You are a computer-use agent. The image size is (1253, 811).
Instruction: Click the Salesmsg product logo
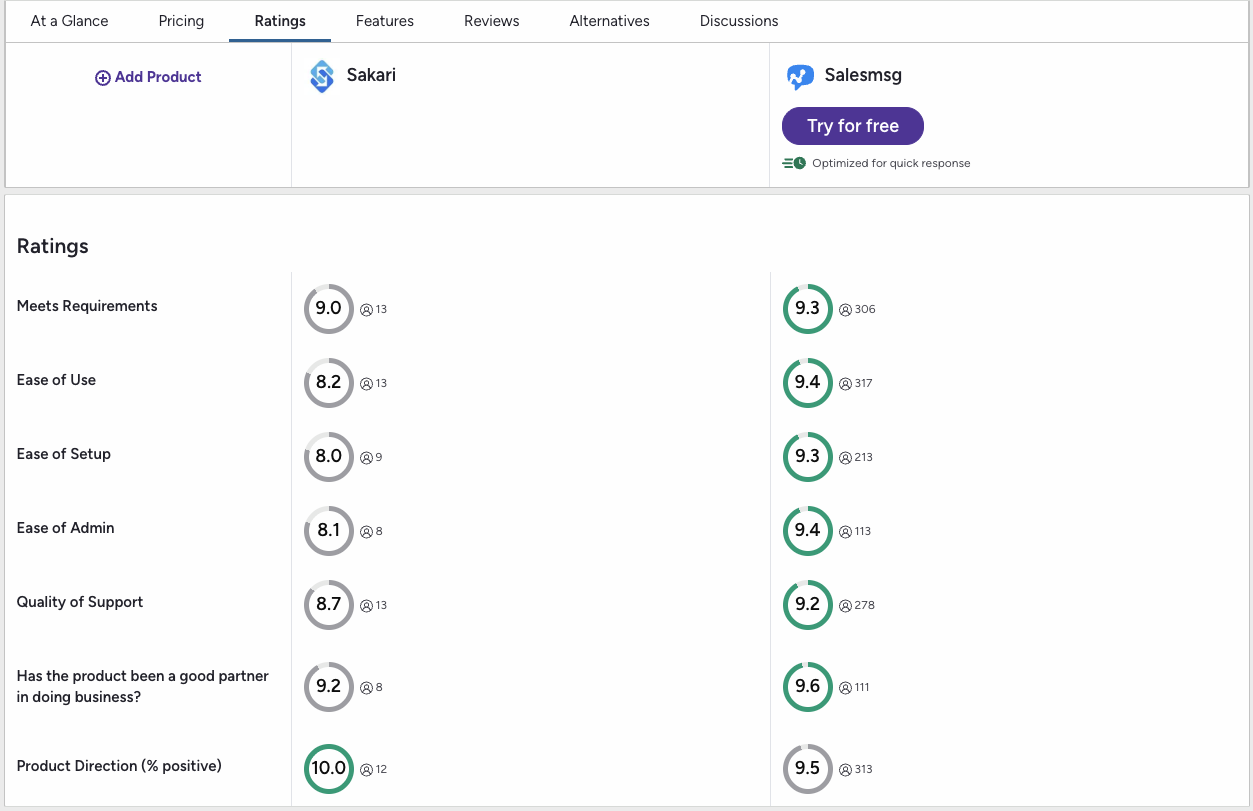pyautogui.click(x=800, y=76)
